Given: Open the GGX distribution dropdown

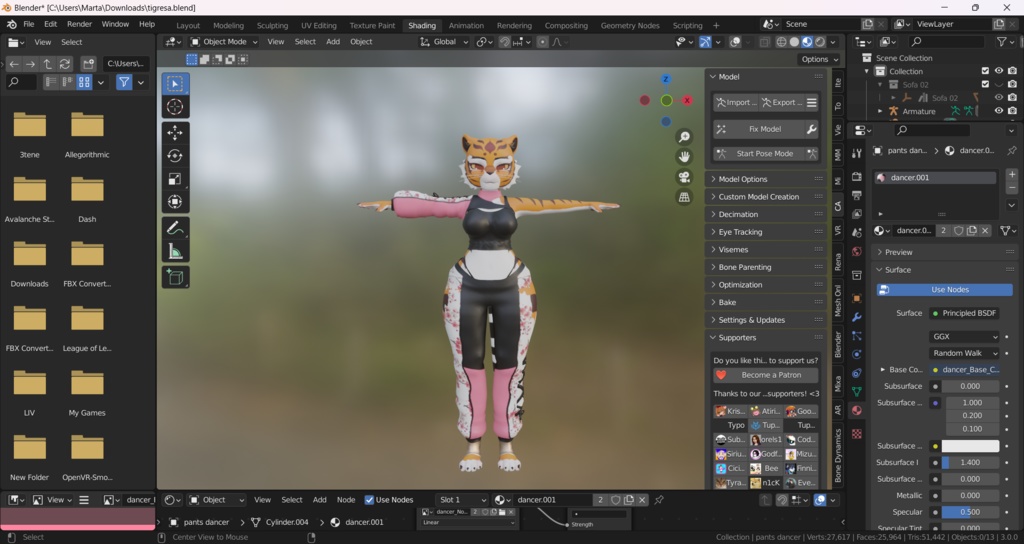Looking at the screenshot, I should (964, 336).
